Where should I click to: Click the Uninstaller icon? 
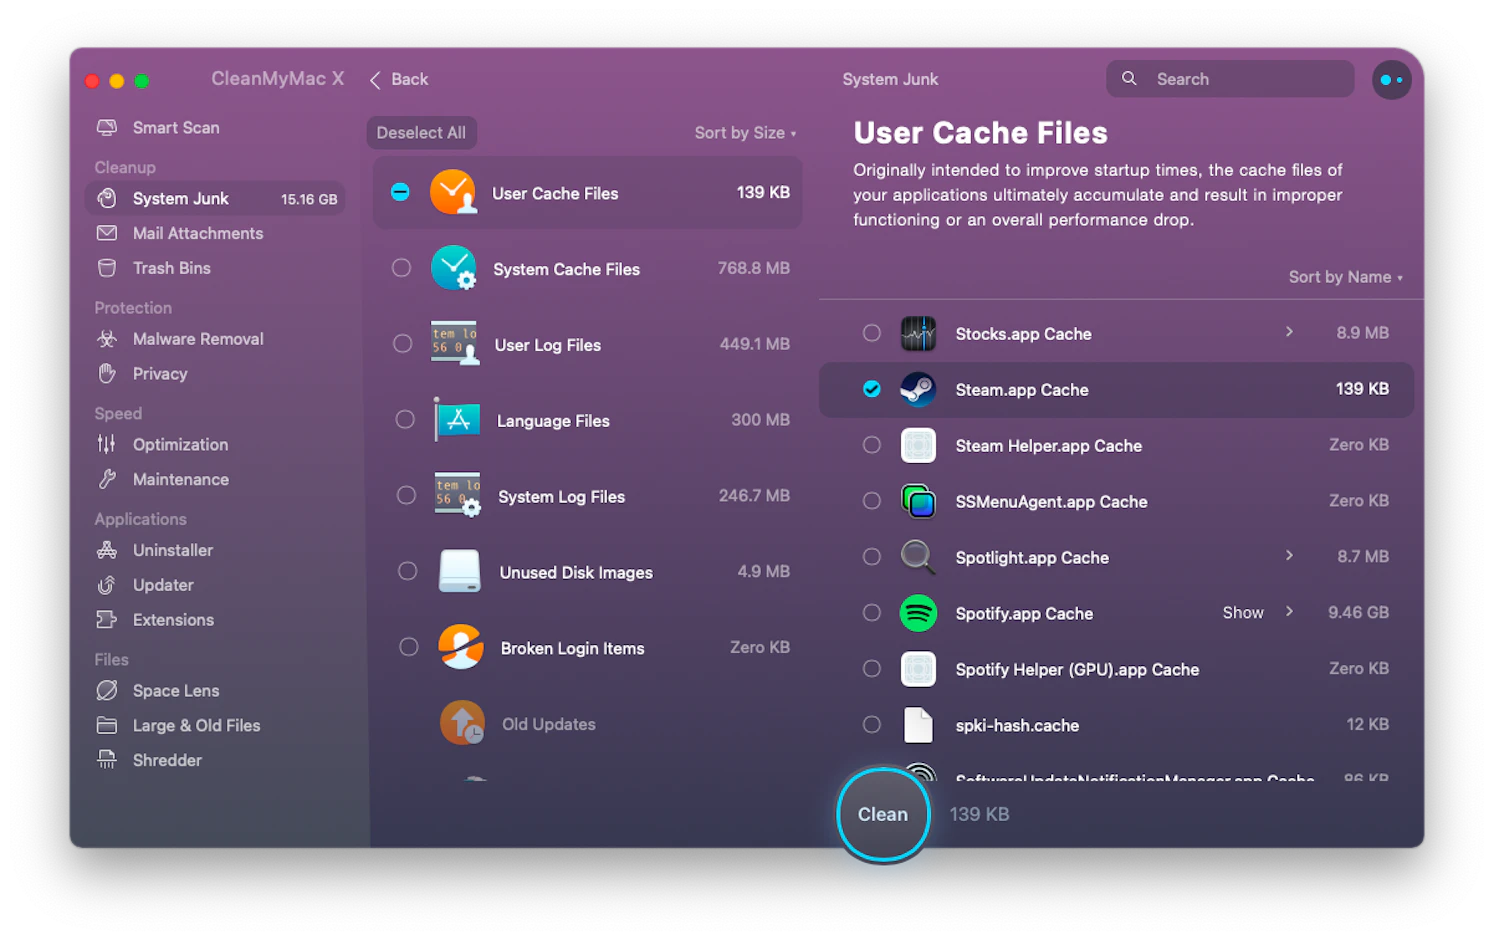point(107,551)
